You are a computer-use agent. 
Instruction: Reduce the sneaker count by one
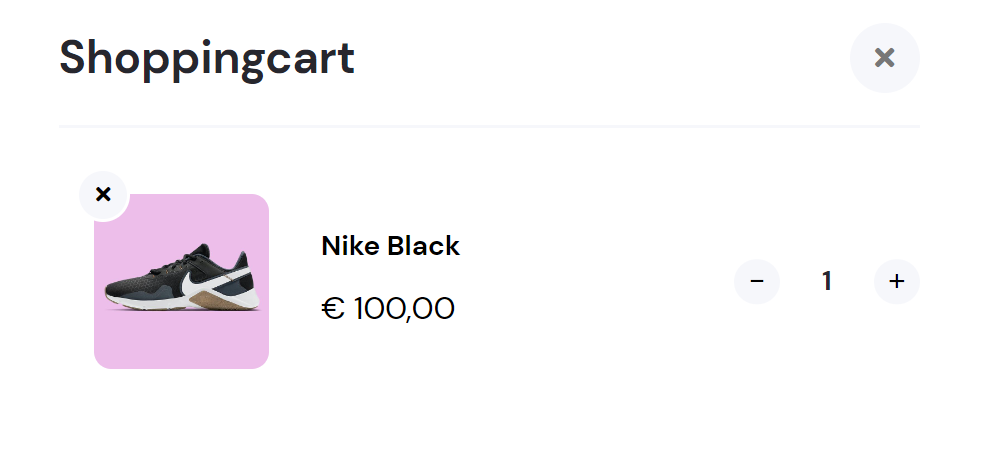point(757,281)
